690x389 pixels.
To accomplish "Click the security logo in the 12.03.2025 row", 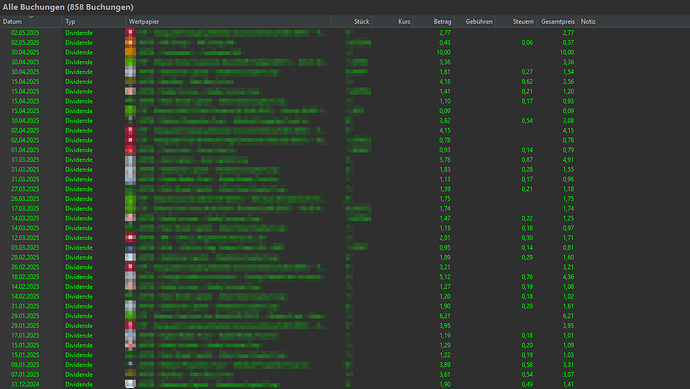I will click(x=130, y=238).
